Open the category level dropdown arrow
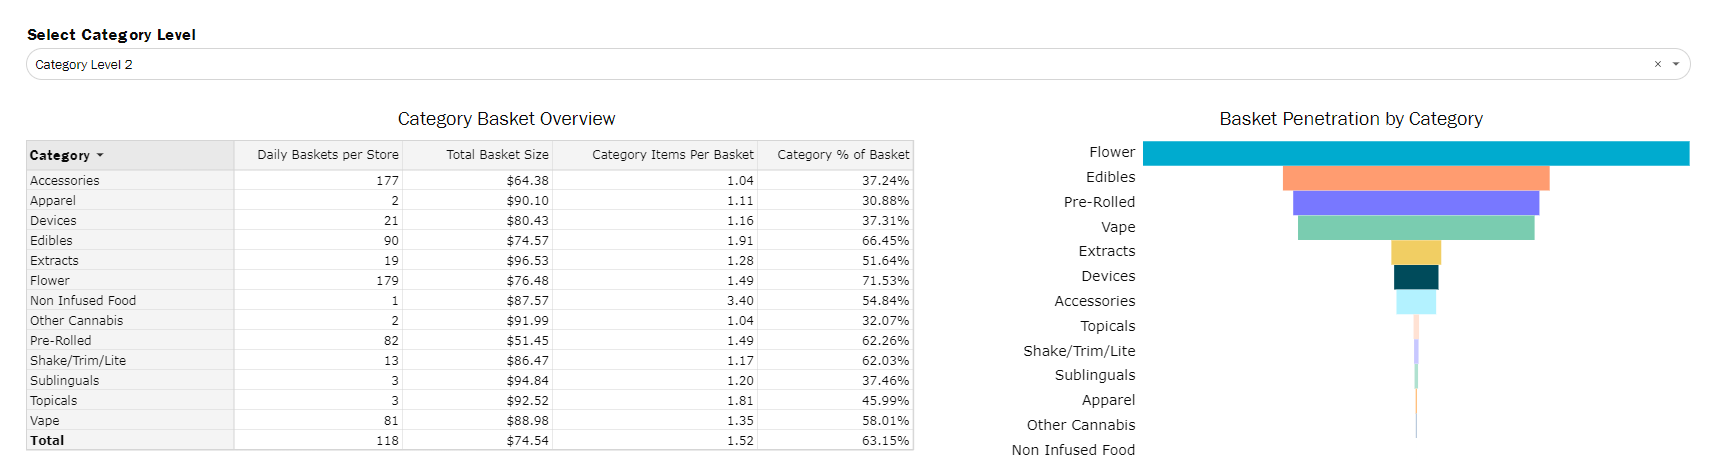Viewport: 1713px width, 469px height. [x=1676, y=64]
